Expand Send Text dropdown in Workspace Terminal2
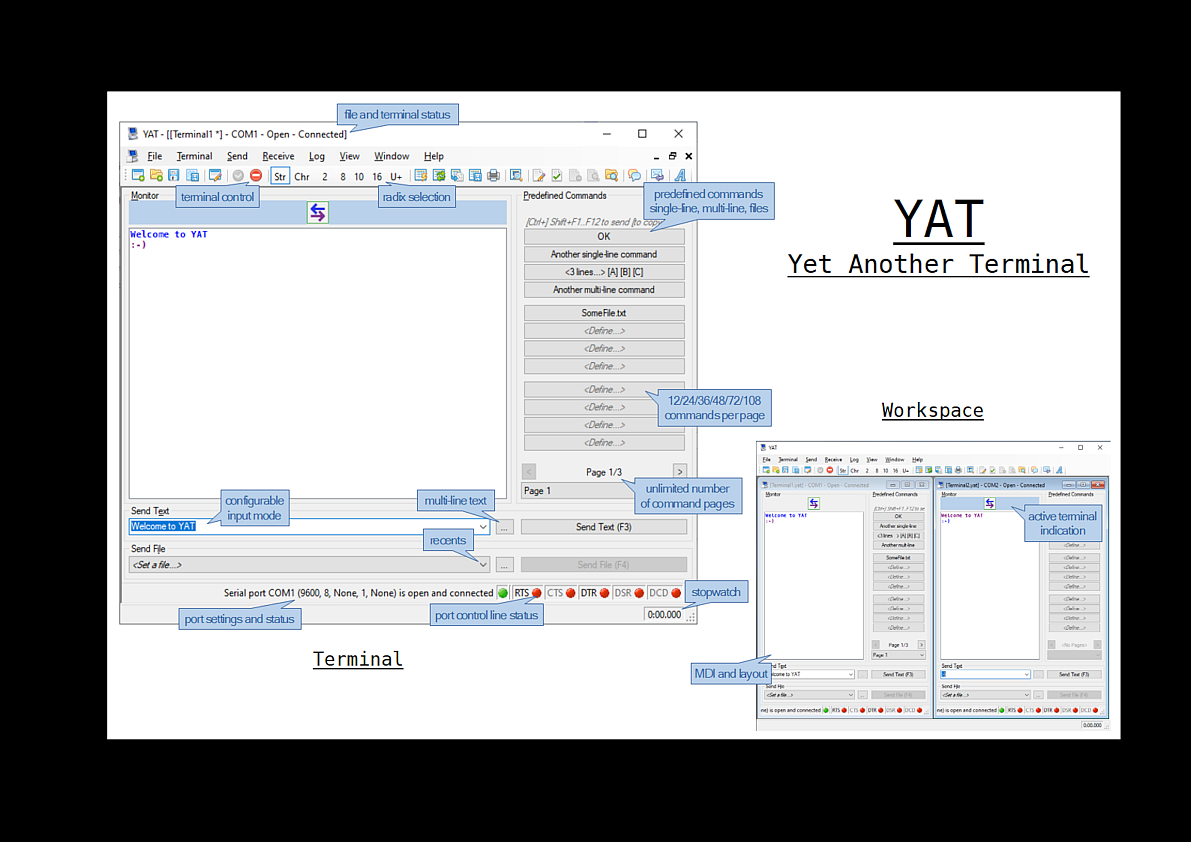The height and width of the screenshot is (842, 1191). (1026, 674)
